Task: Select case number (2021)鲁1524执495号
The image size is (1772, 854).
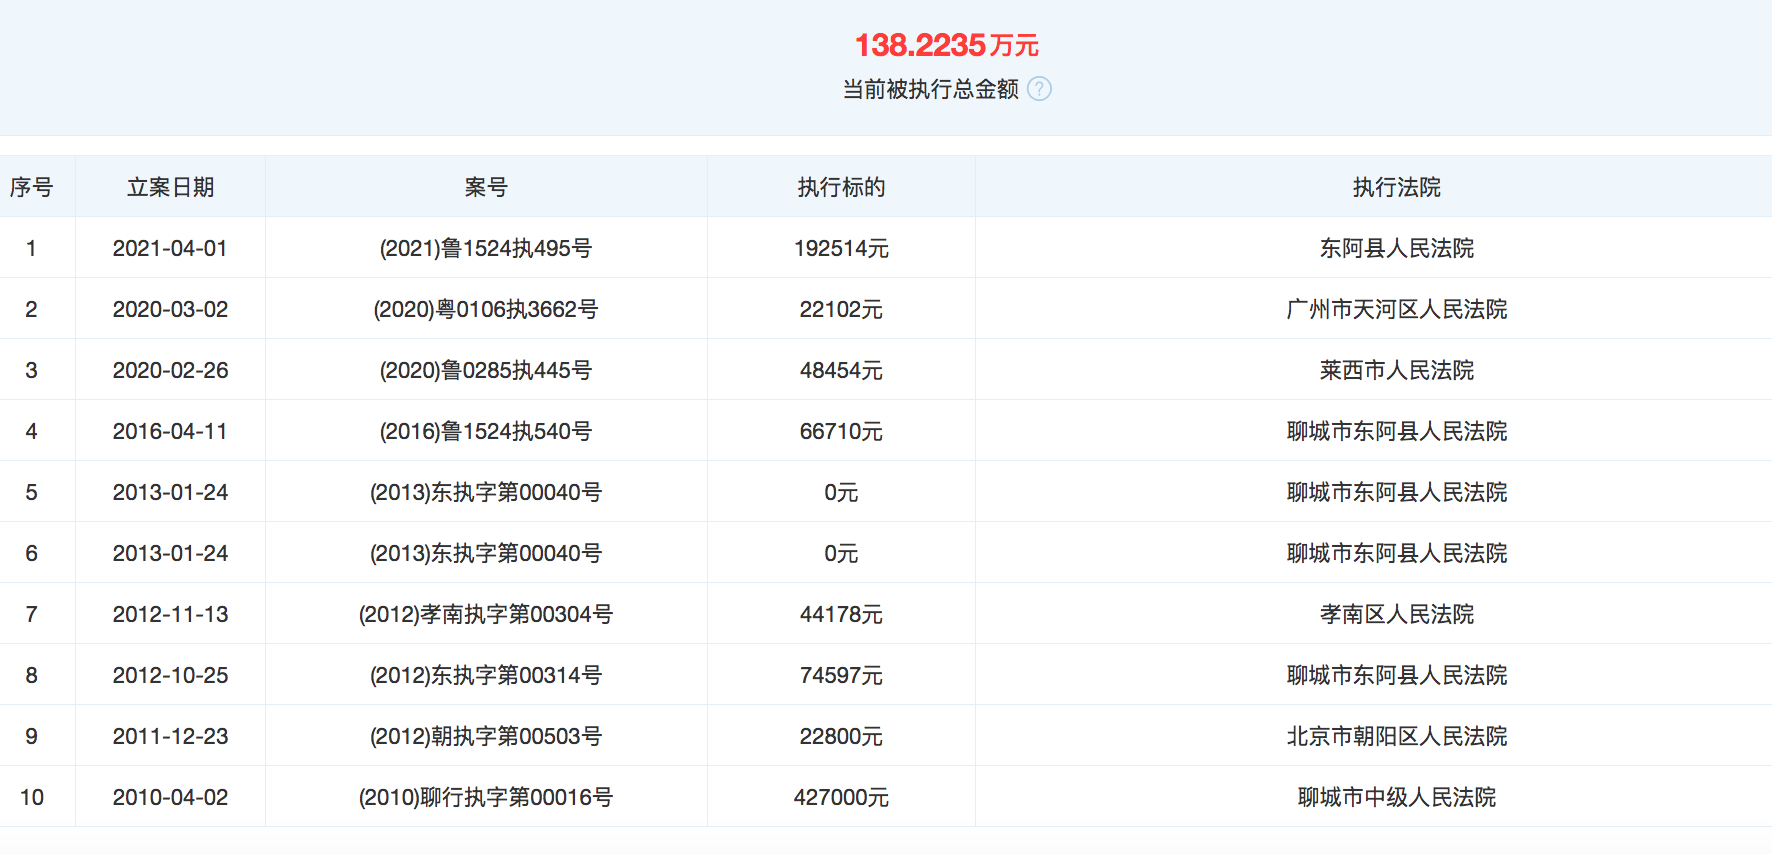Action: point(486,248)
